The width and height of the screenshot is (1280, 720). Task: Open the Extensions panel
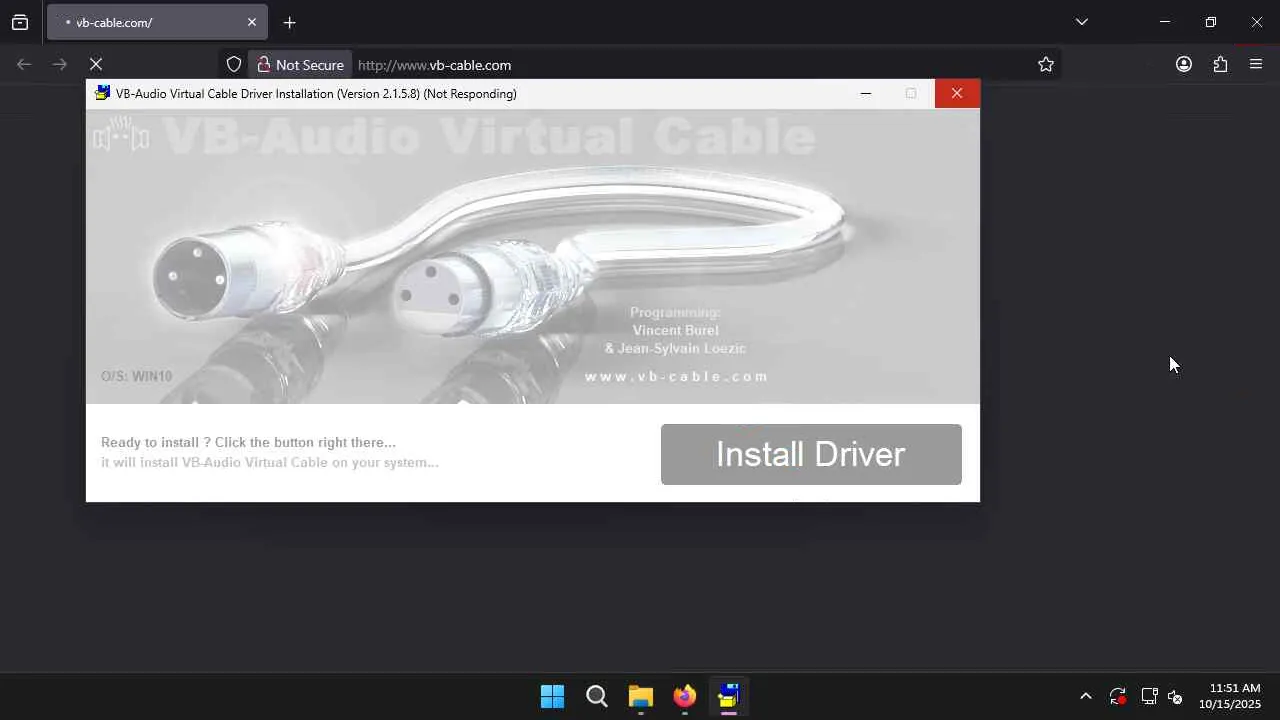(x=1220, y=64)
